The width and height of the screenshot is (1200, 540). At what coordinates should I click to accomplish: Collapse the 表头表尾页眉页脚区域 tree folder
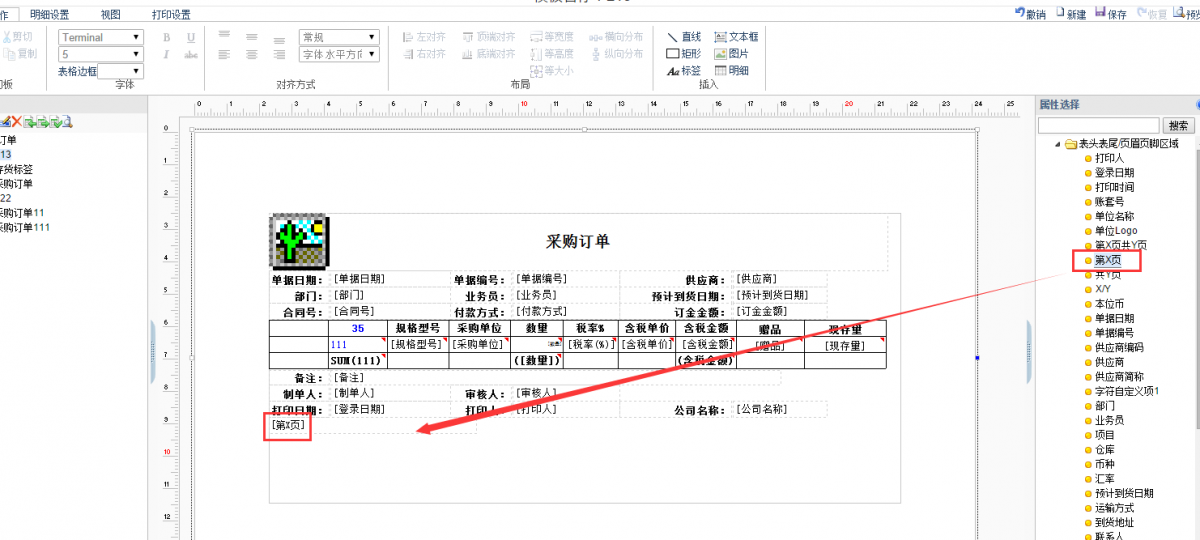(x=1057, y=144)
